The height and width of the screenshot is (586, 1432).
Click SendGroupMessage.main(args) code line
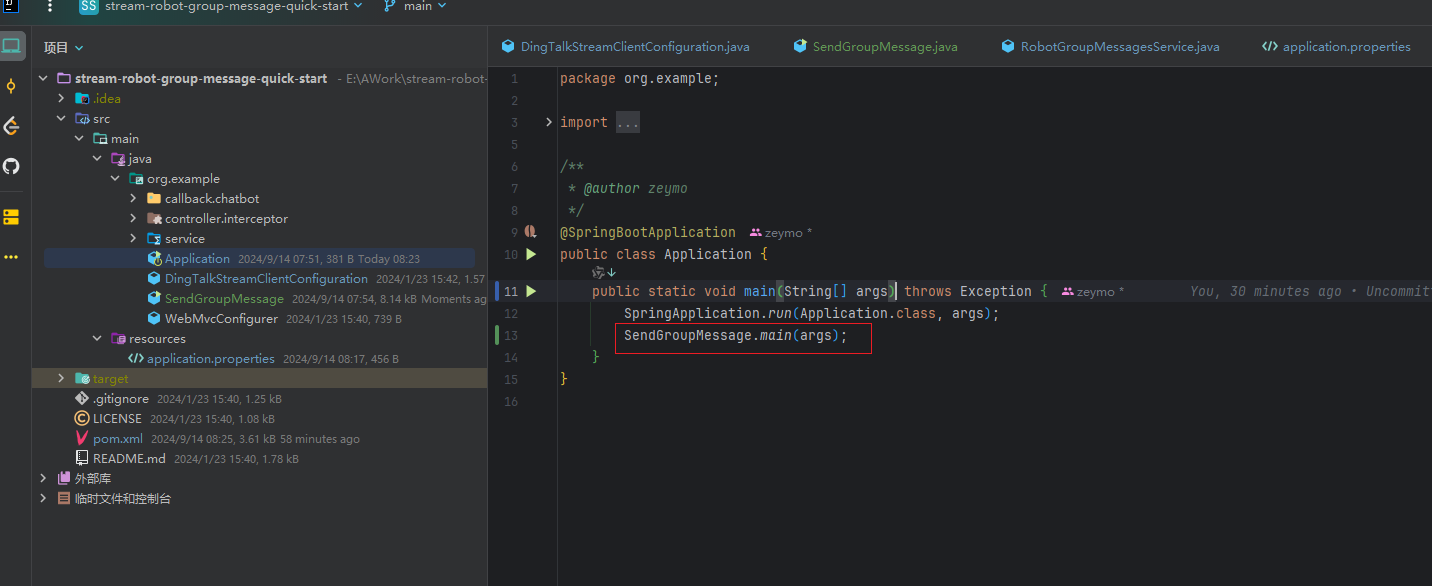coord(735,336)
